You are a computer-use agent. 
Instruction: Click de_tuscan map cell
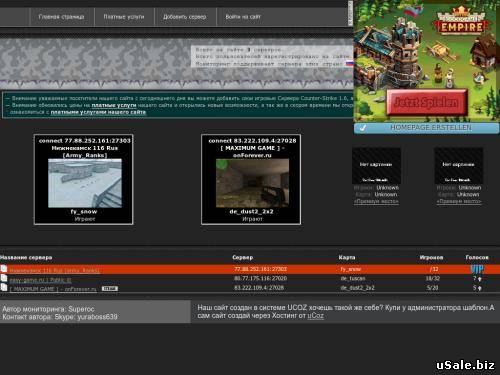[353, 278]
